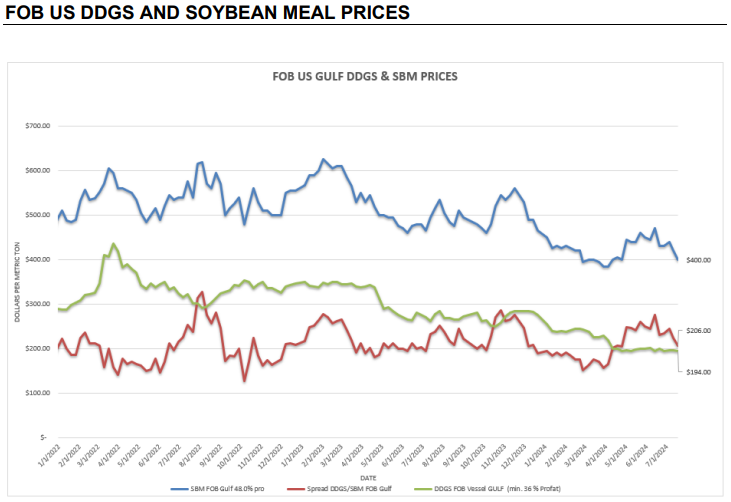Click the DOLLARS PER METRIC TON axis title
Viewport: 731px width, 502px height.
tap(17, 282)
